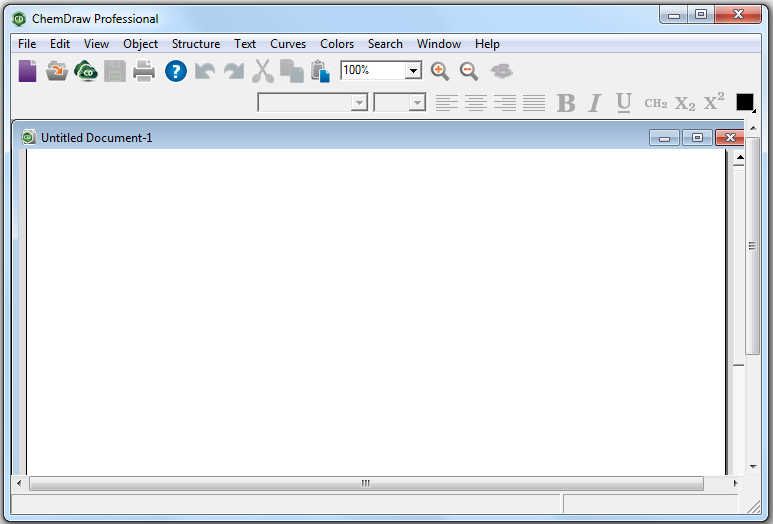Screen dimensions: 773x524
Task: Click the grayed icon right of zoom out
Action: [502, 71]
